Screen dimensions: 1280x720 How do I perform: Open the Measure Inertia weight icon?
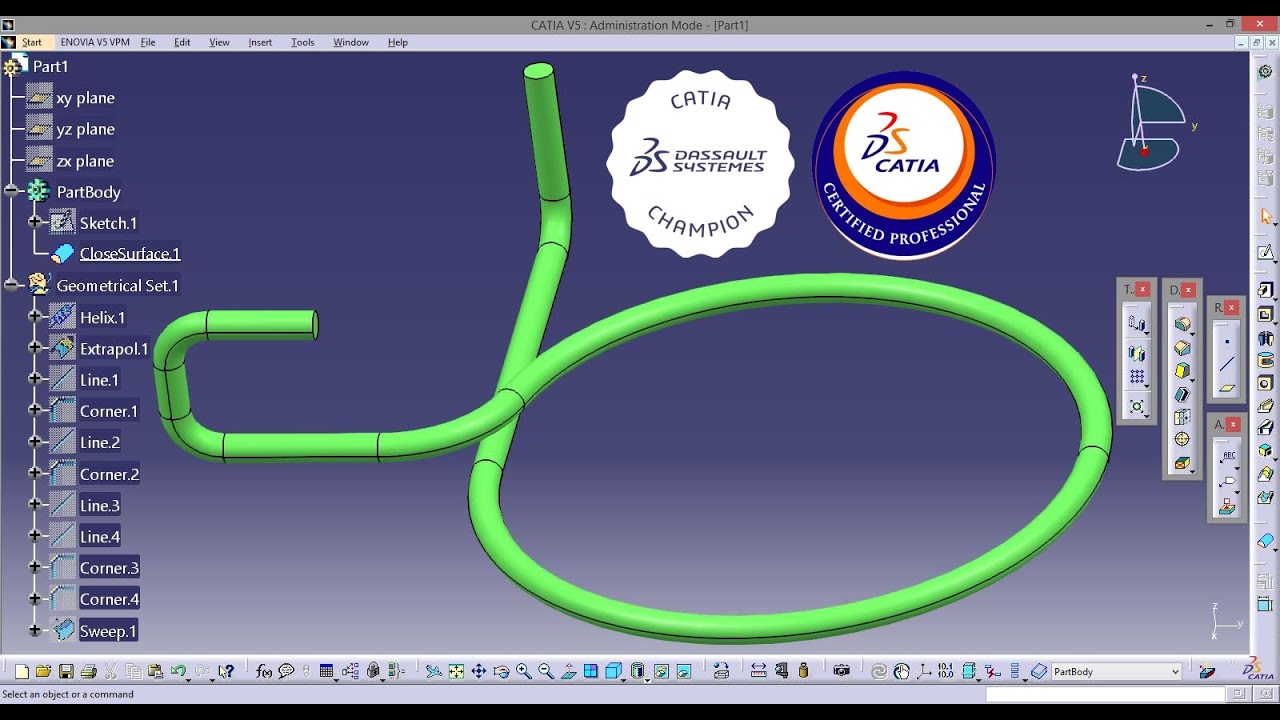point(803,671)
